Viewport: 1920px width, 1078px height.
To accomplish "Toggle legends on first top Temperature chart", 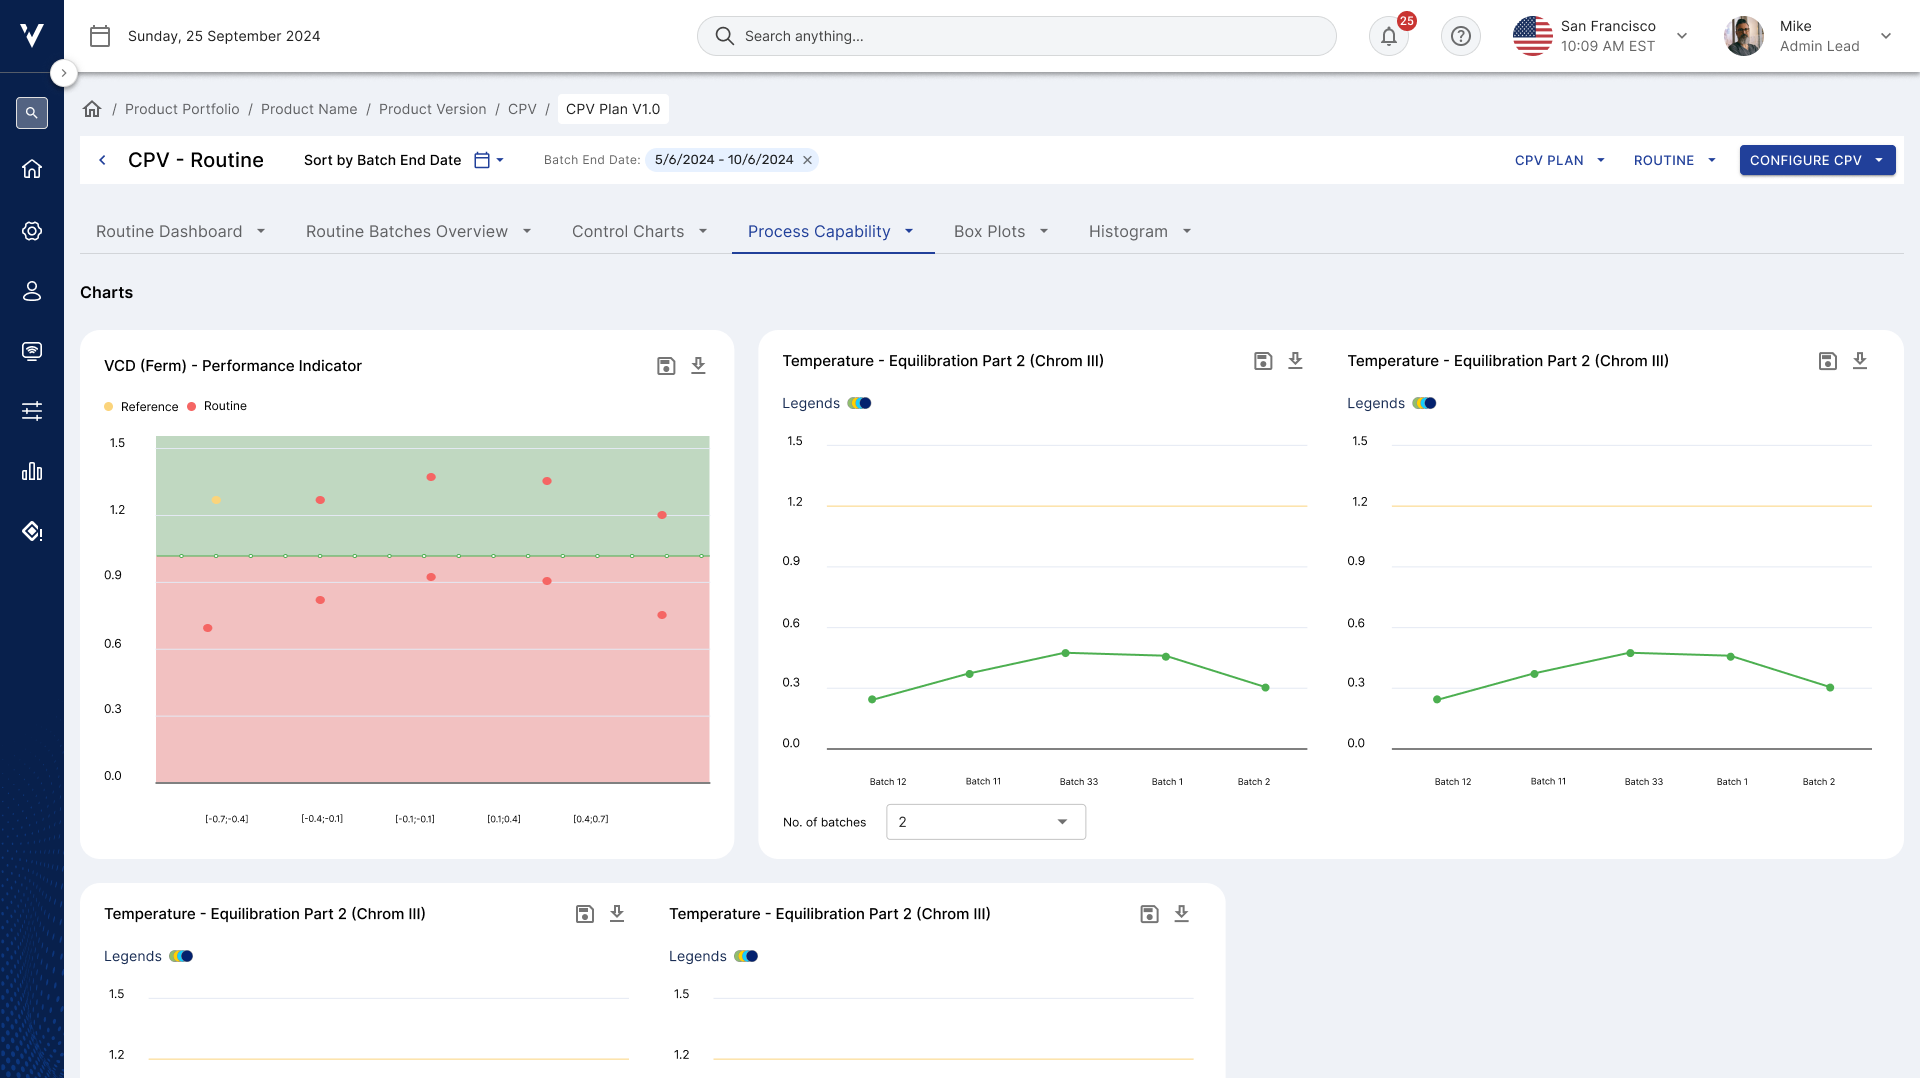I will pos(859,403).
